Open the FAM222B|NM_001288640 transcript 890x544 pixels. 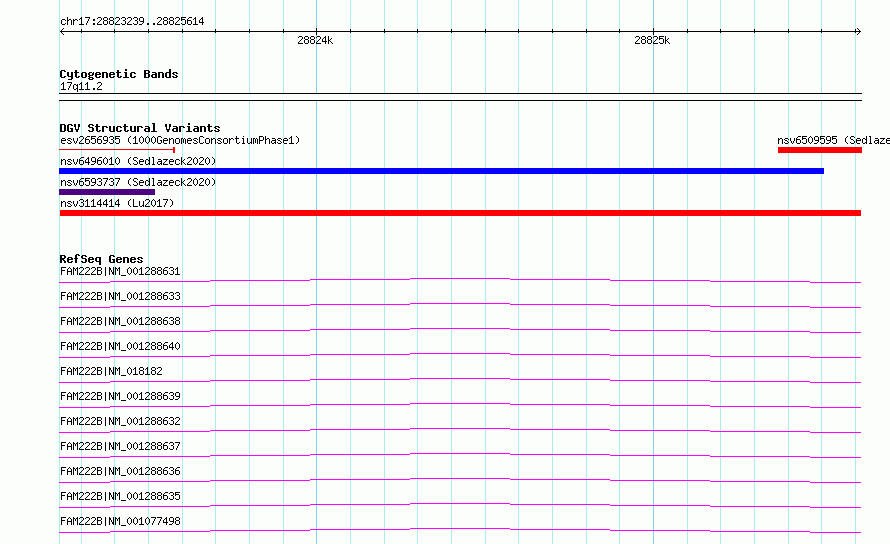(x=120, y=346)
